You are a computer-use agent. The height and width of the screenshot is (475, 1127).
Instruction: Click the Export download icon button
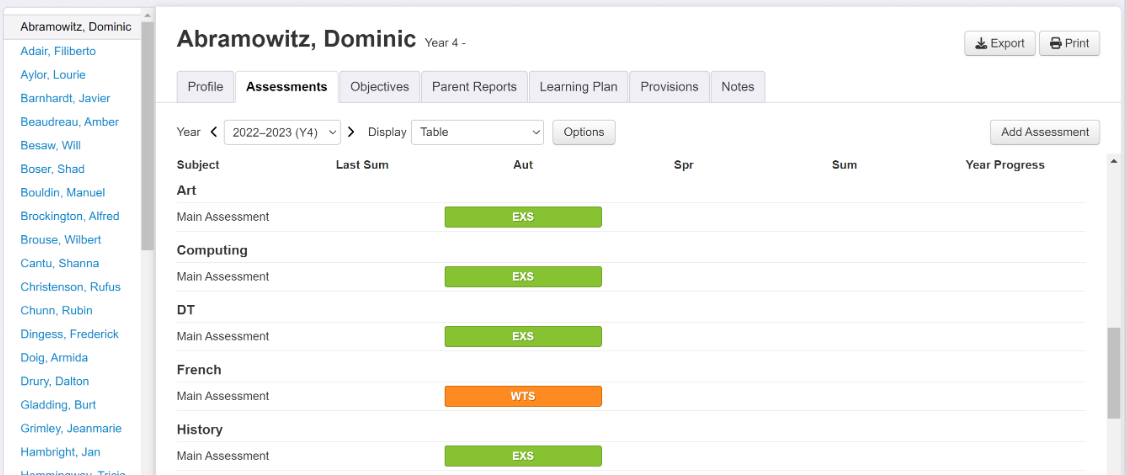coord(999,44)
